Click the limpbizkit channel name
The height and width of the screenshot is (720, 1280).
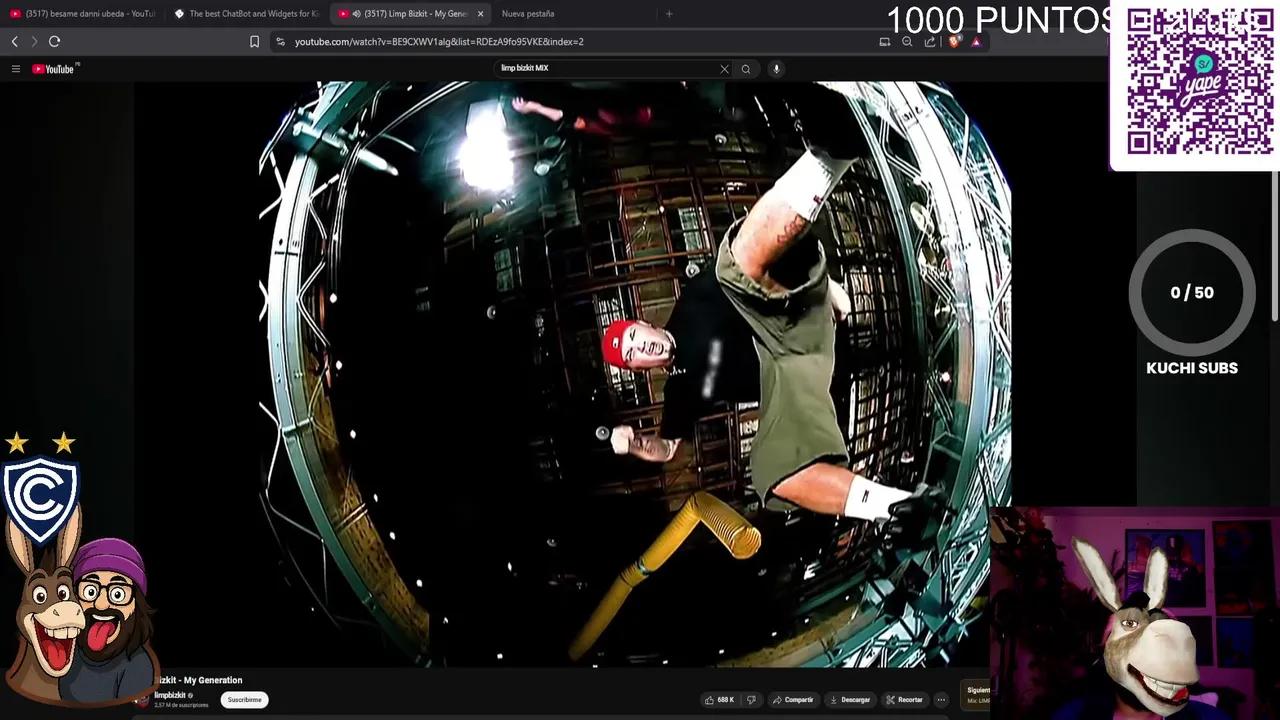point(169,695)
